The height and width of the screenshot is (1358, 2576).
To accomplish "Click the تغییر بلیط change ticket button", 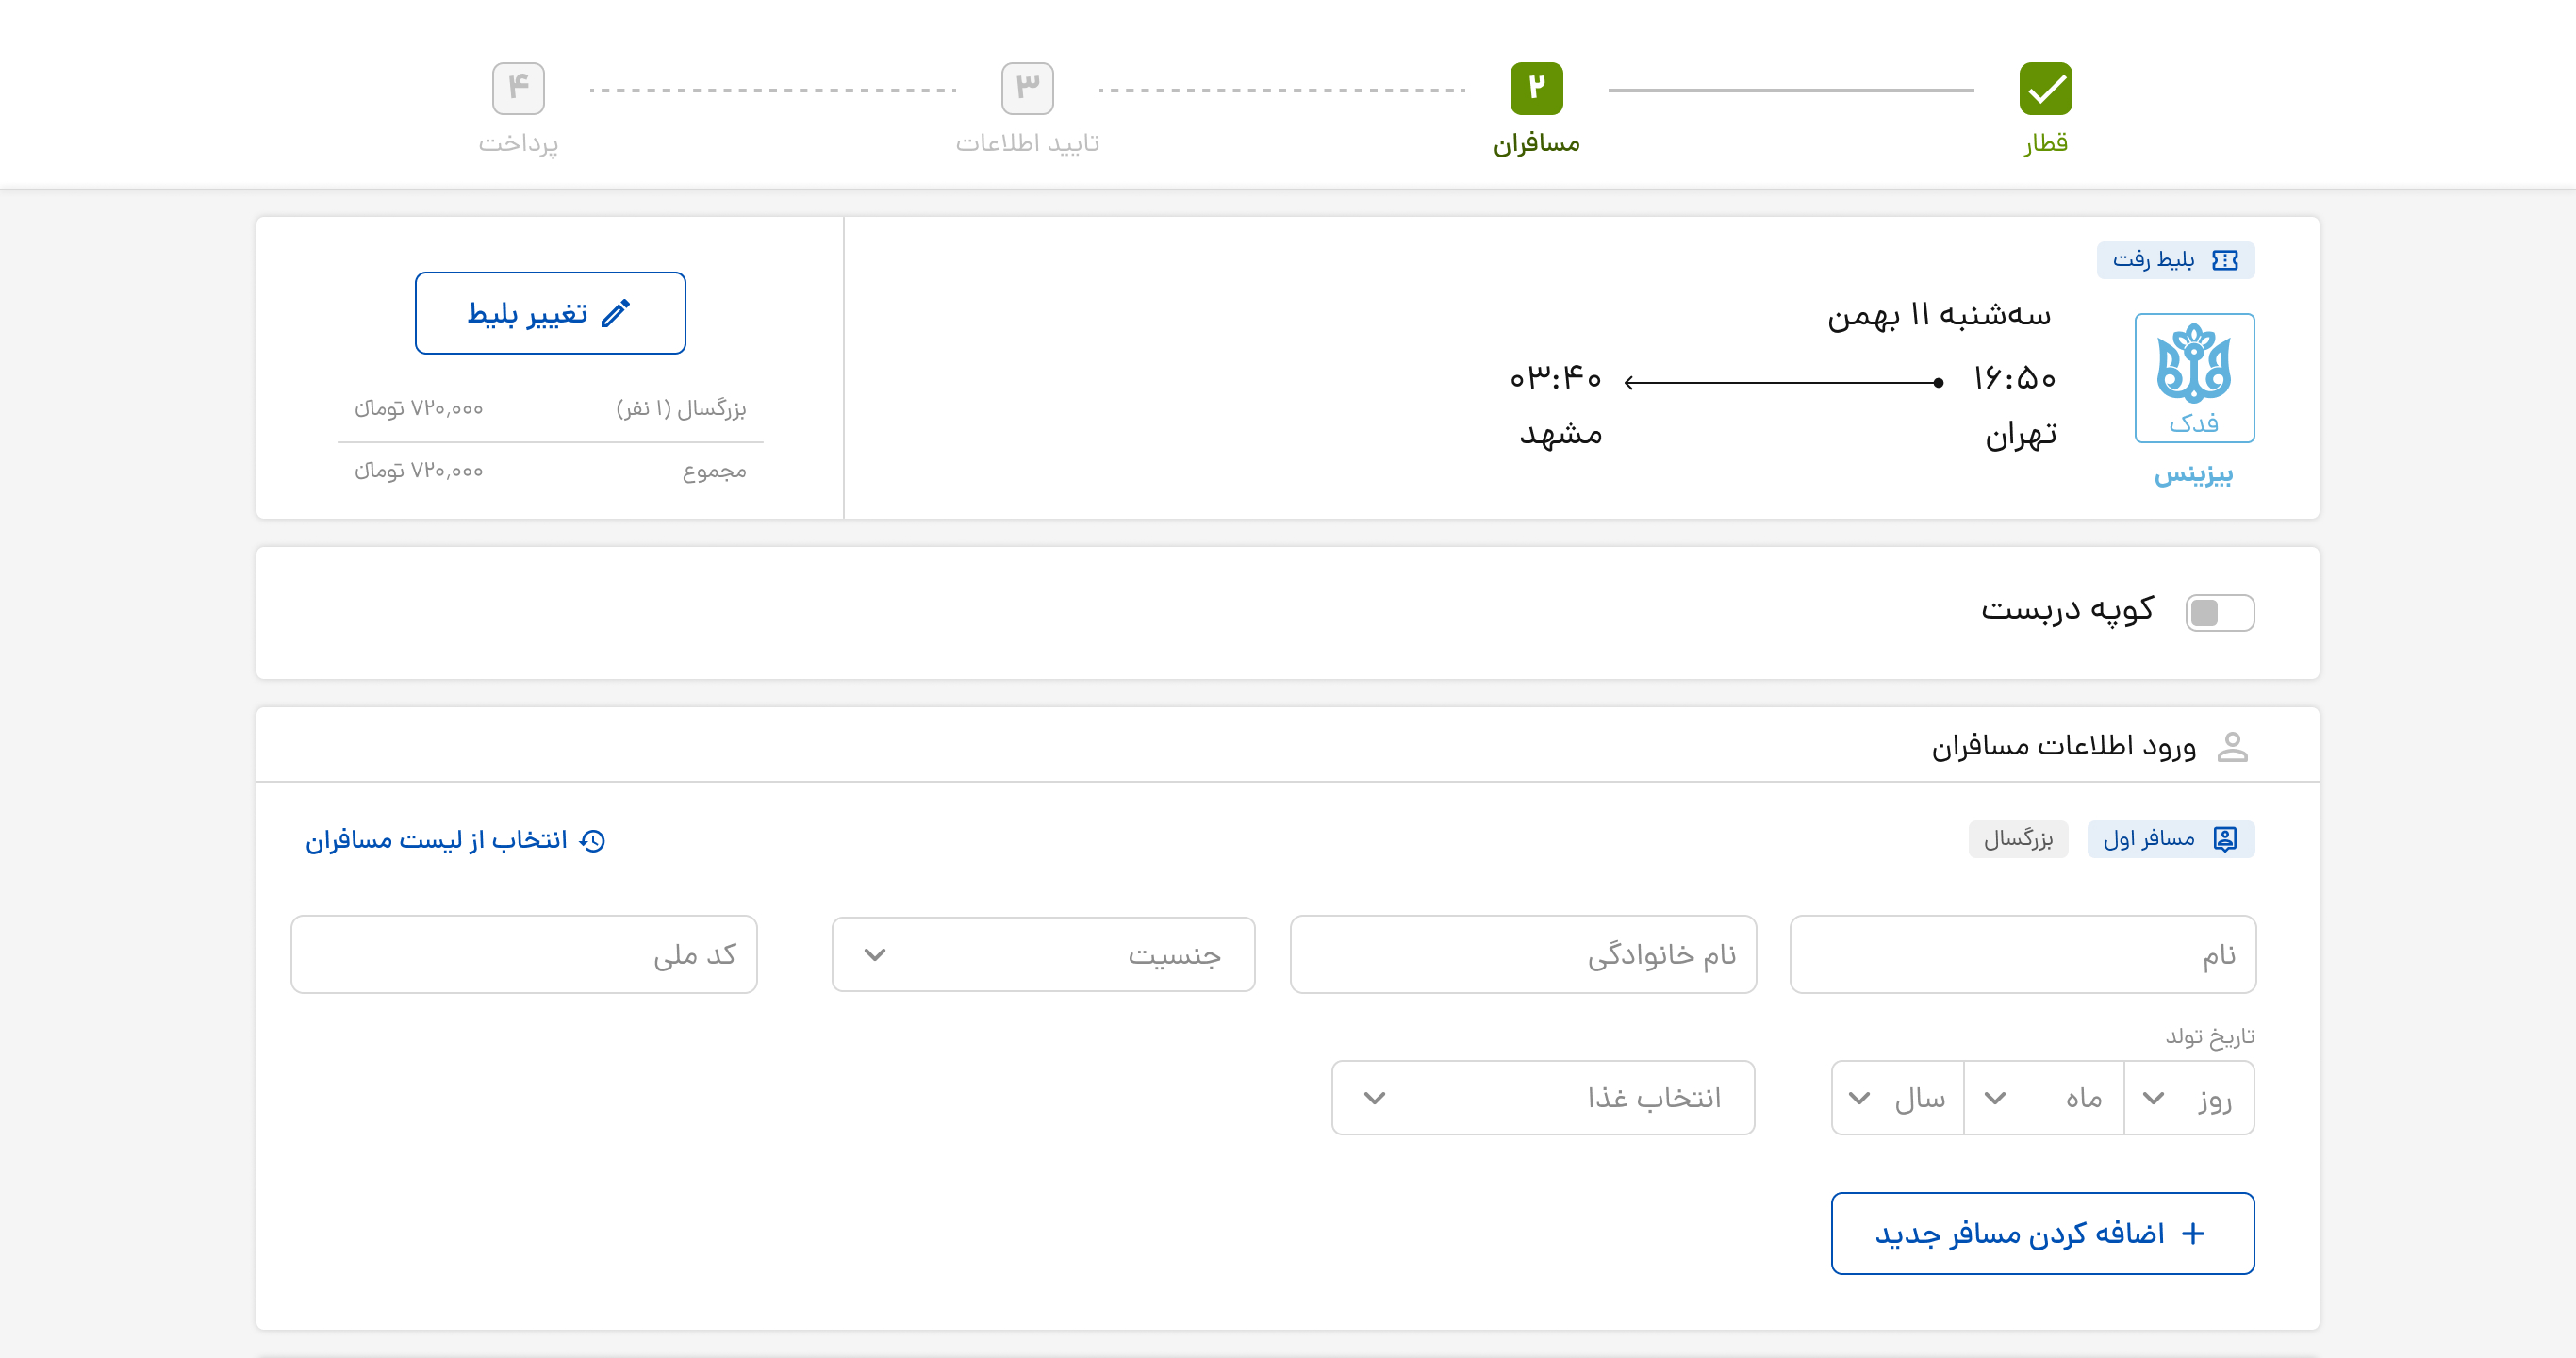I will click(x=550, y=313).
